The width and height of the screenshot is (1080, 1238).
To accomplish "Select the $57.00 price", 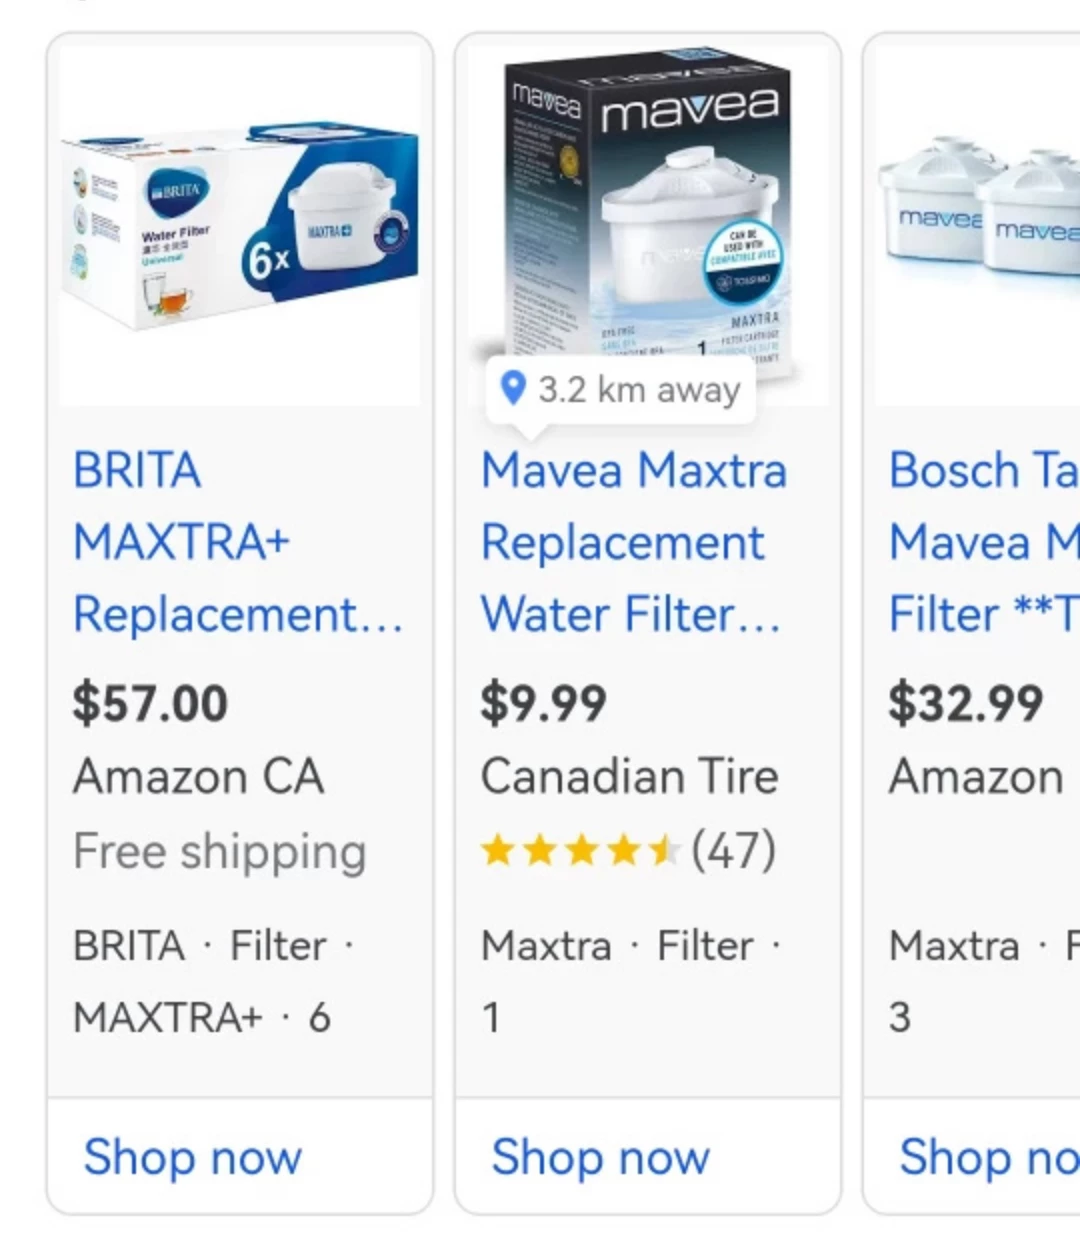I will coord(150,702).
